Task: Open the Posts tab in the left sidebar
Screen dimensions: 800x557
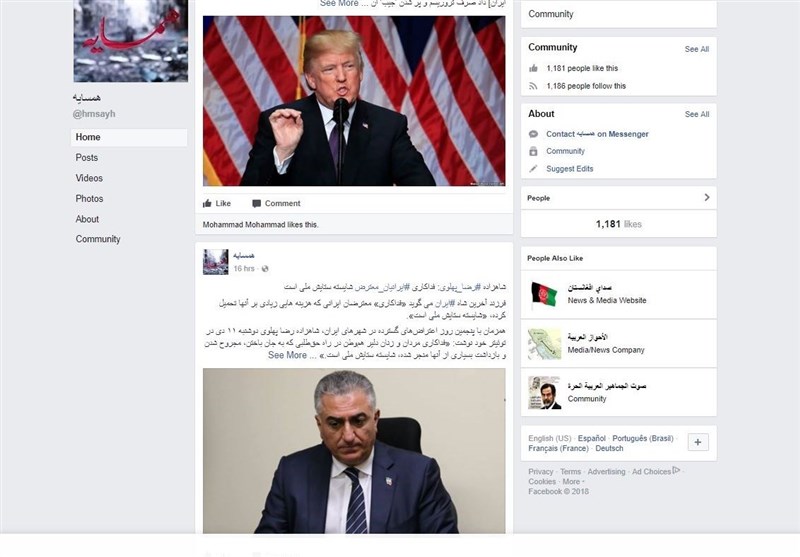Action: [x=87, y=158]
